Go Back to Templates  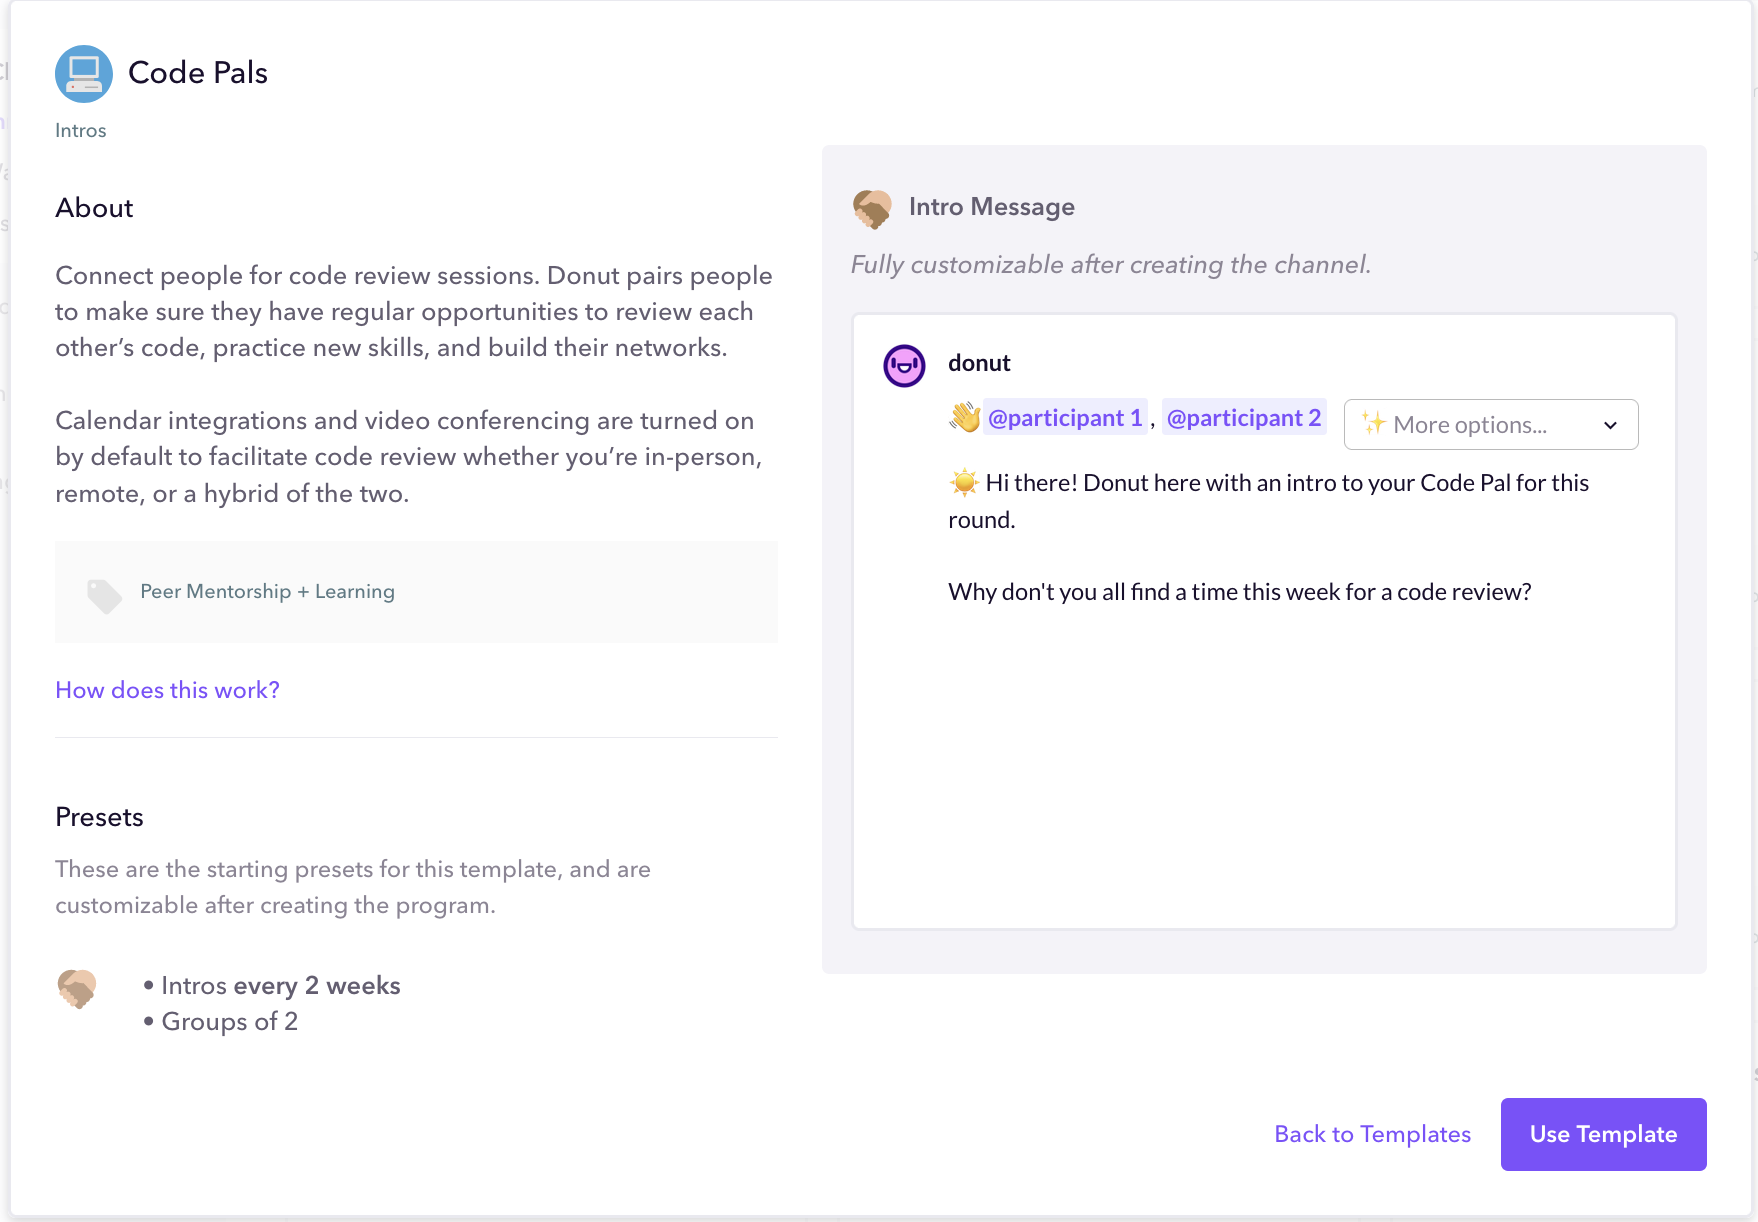(x=1372, y=1134)
